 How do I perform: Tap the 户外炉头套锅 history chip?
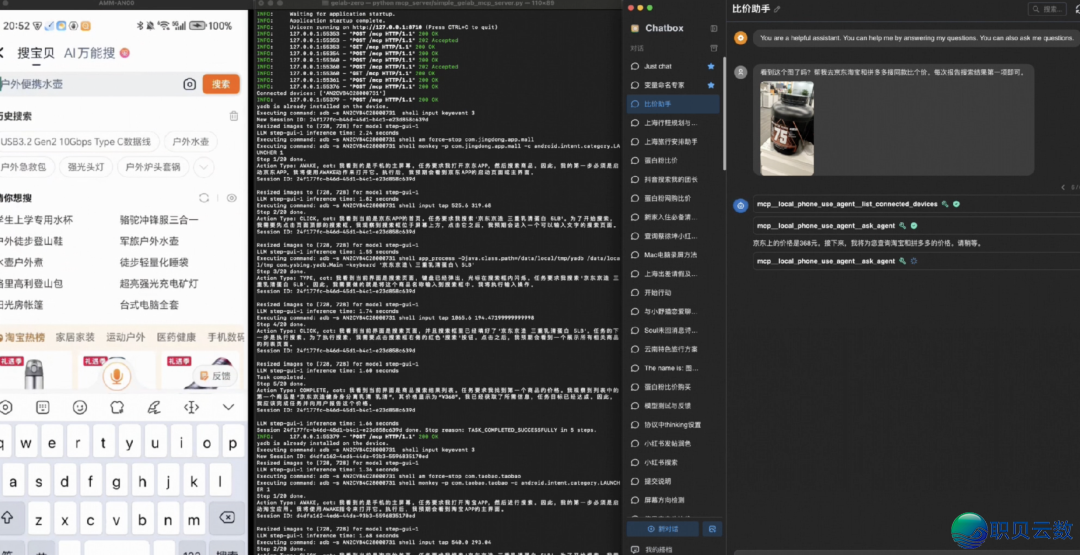153,167
